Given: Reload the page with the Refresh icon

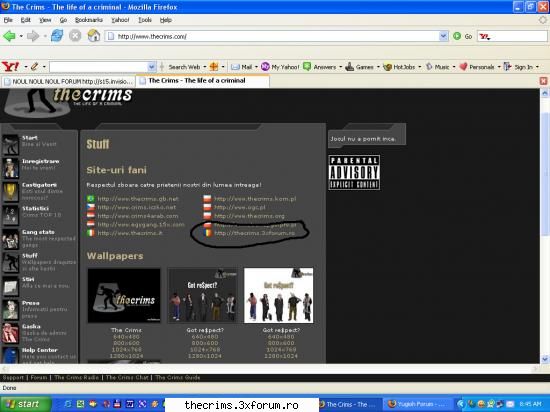Looking at the screenshot, I should click(57, 36).
